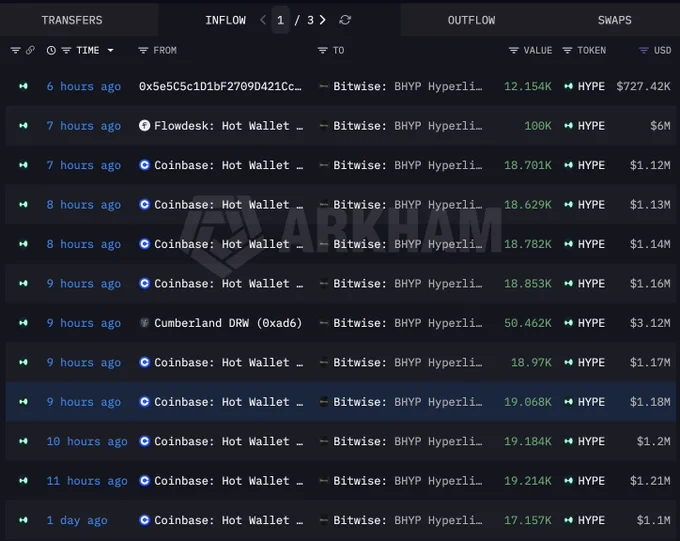This screenshot has height=541, width=680.
Task: Open the leftmost filter icon in header
Action: 15,50
